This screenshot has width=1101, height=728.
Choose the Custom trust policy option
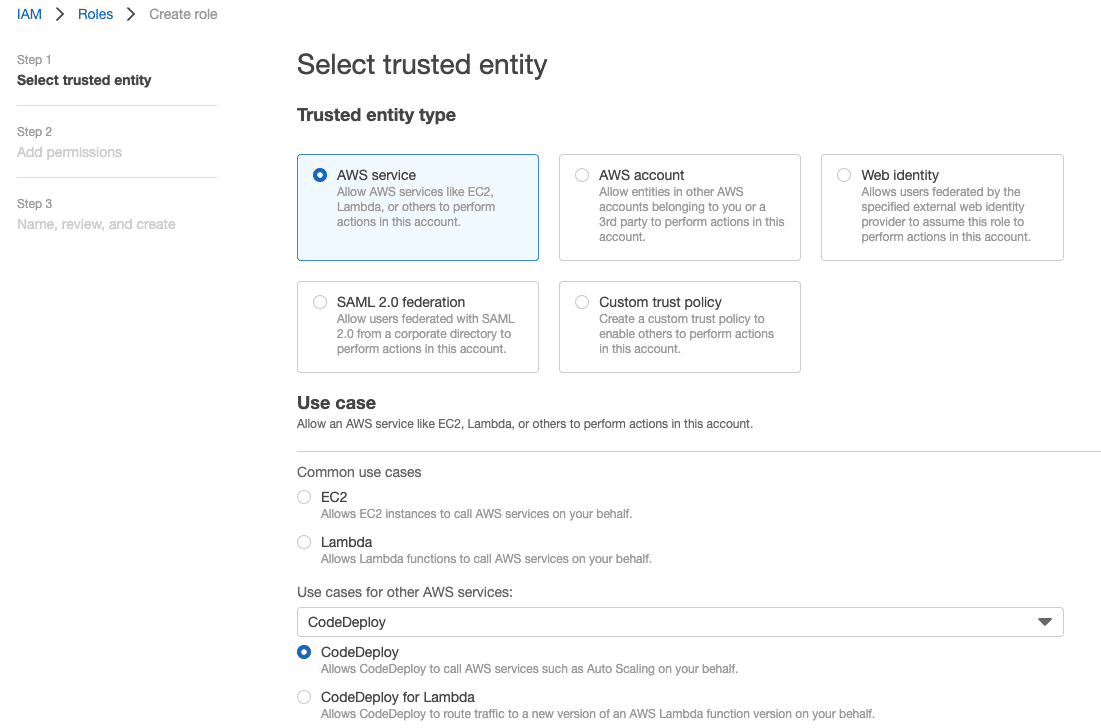pyautogui.click(x=582, y=301)
